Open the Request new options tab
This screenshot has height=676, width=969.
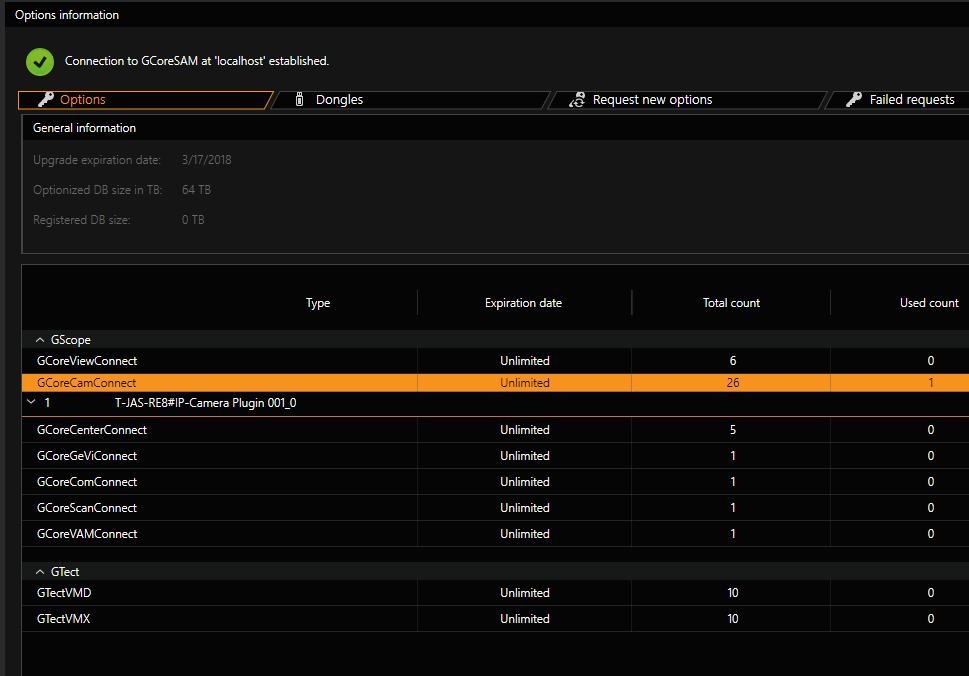pos(687,100)
